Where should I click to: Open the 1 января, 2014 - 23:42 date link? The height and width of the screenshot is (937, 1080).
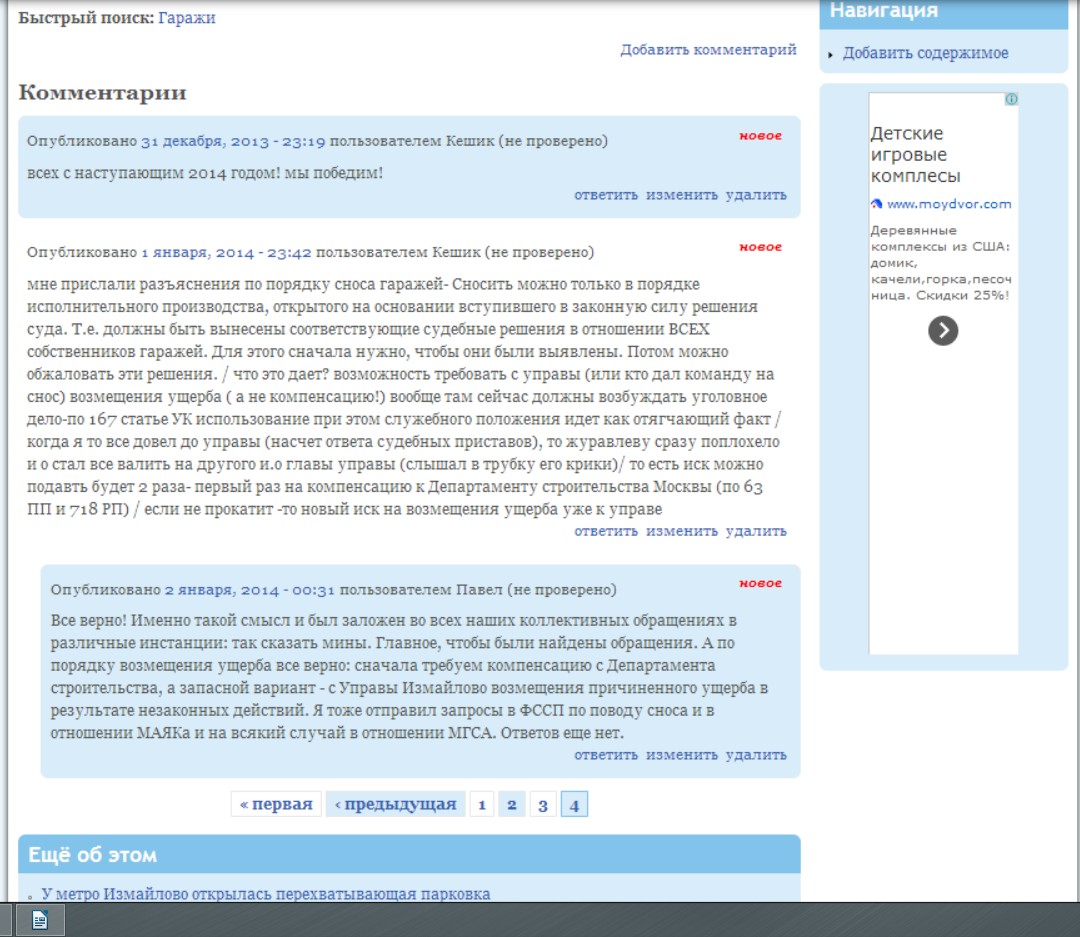tap(226, 252)
